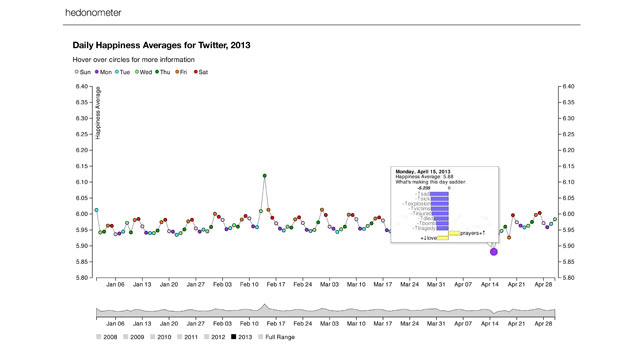The height and width of the screenshot is (360, 640).
Task: Click the 'Jan 06' label on overview axis
Action: (115, 324)
